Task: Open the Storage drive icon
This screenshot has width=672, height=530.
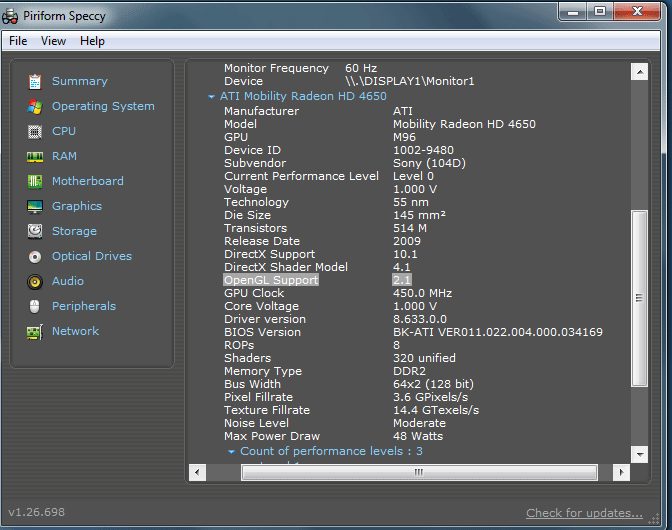Action: 35,231
